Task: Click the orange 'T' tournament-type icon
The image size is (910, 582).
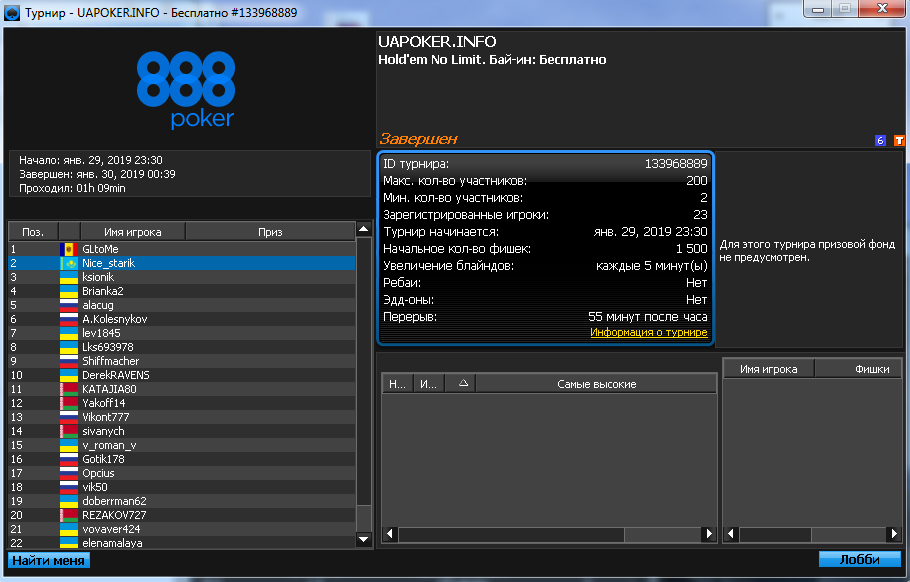Action: point(898,140)
